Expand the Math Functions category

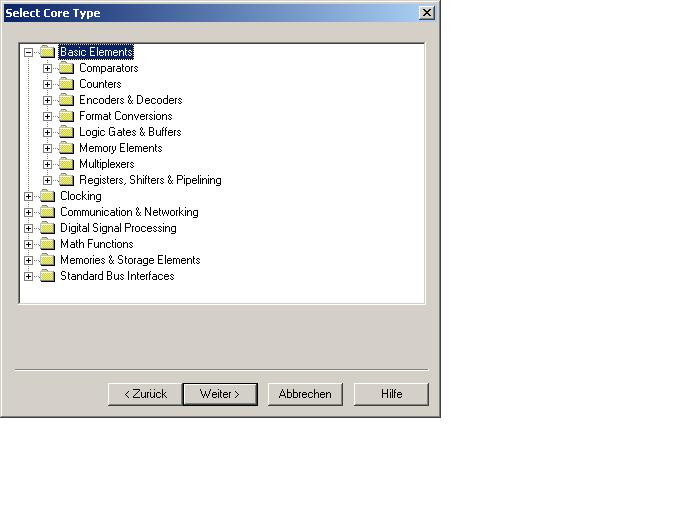tap(29, 245)
